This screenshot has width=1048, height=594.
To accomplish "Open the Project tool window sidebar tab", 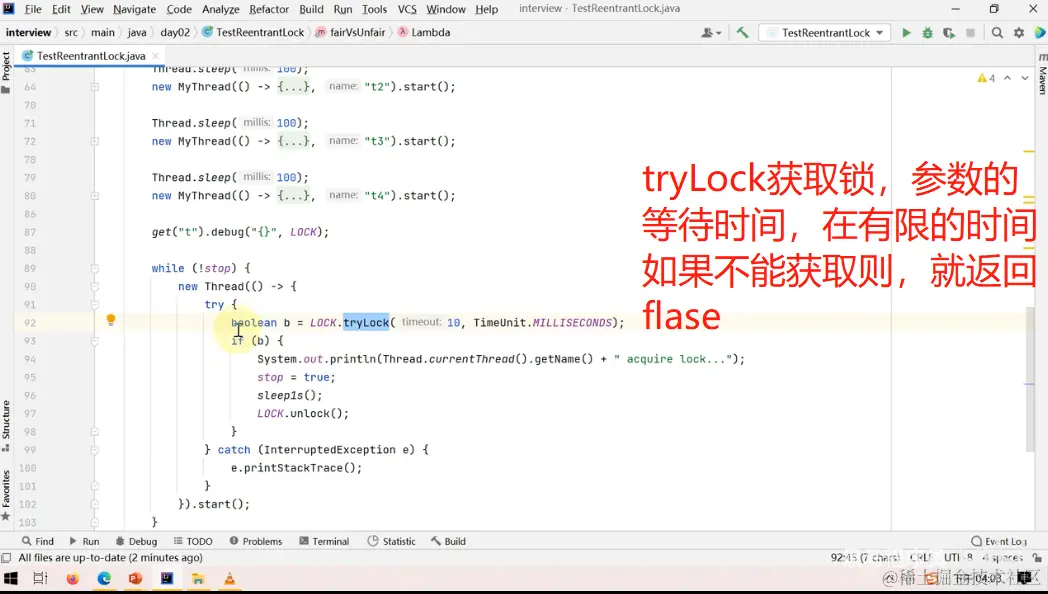I will point(6,72).
